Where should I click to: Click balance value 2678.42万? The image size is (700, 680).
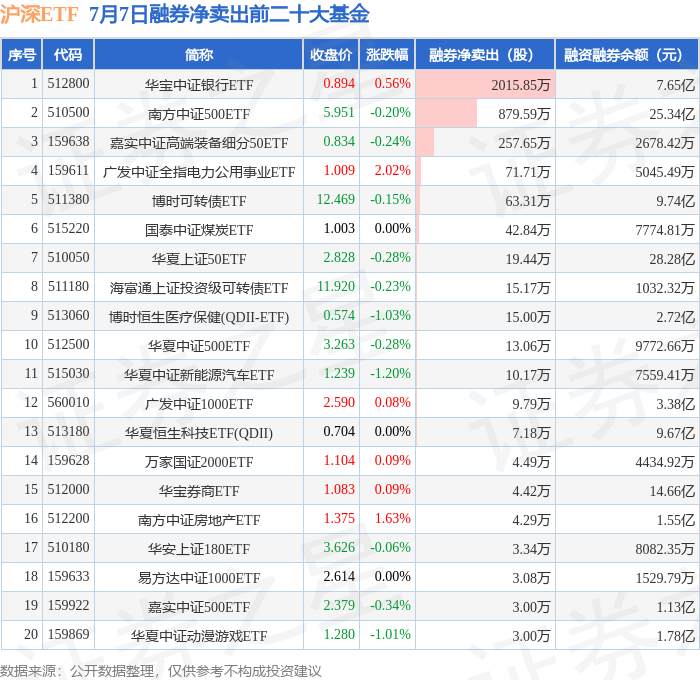click(x=665, y=143)
